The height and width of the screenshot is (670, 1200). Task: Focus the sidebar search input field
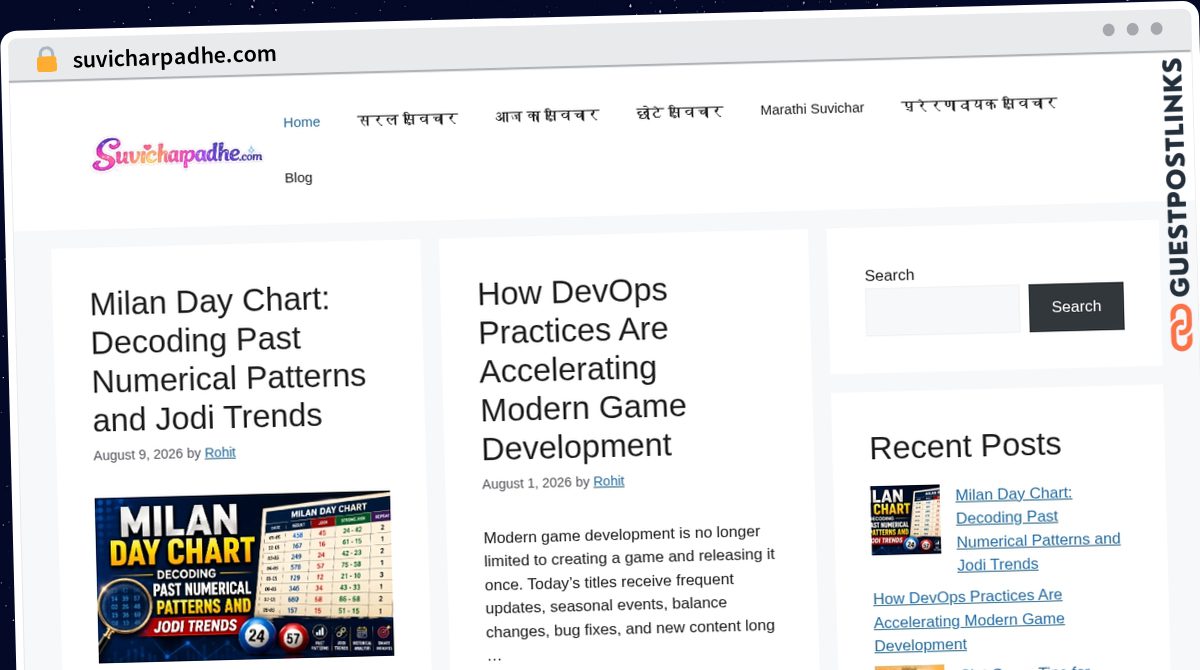[943, 309]
